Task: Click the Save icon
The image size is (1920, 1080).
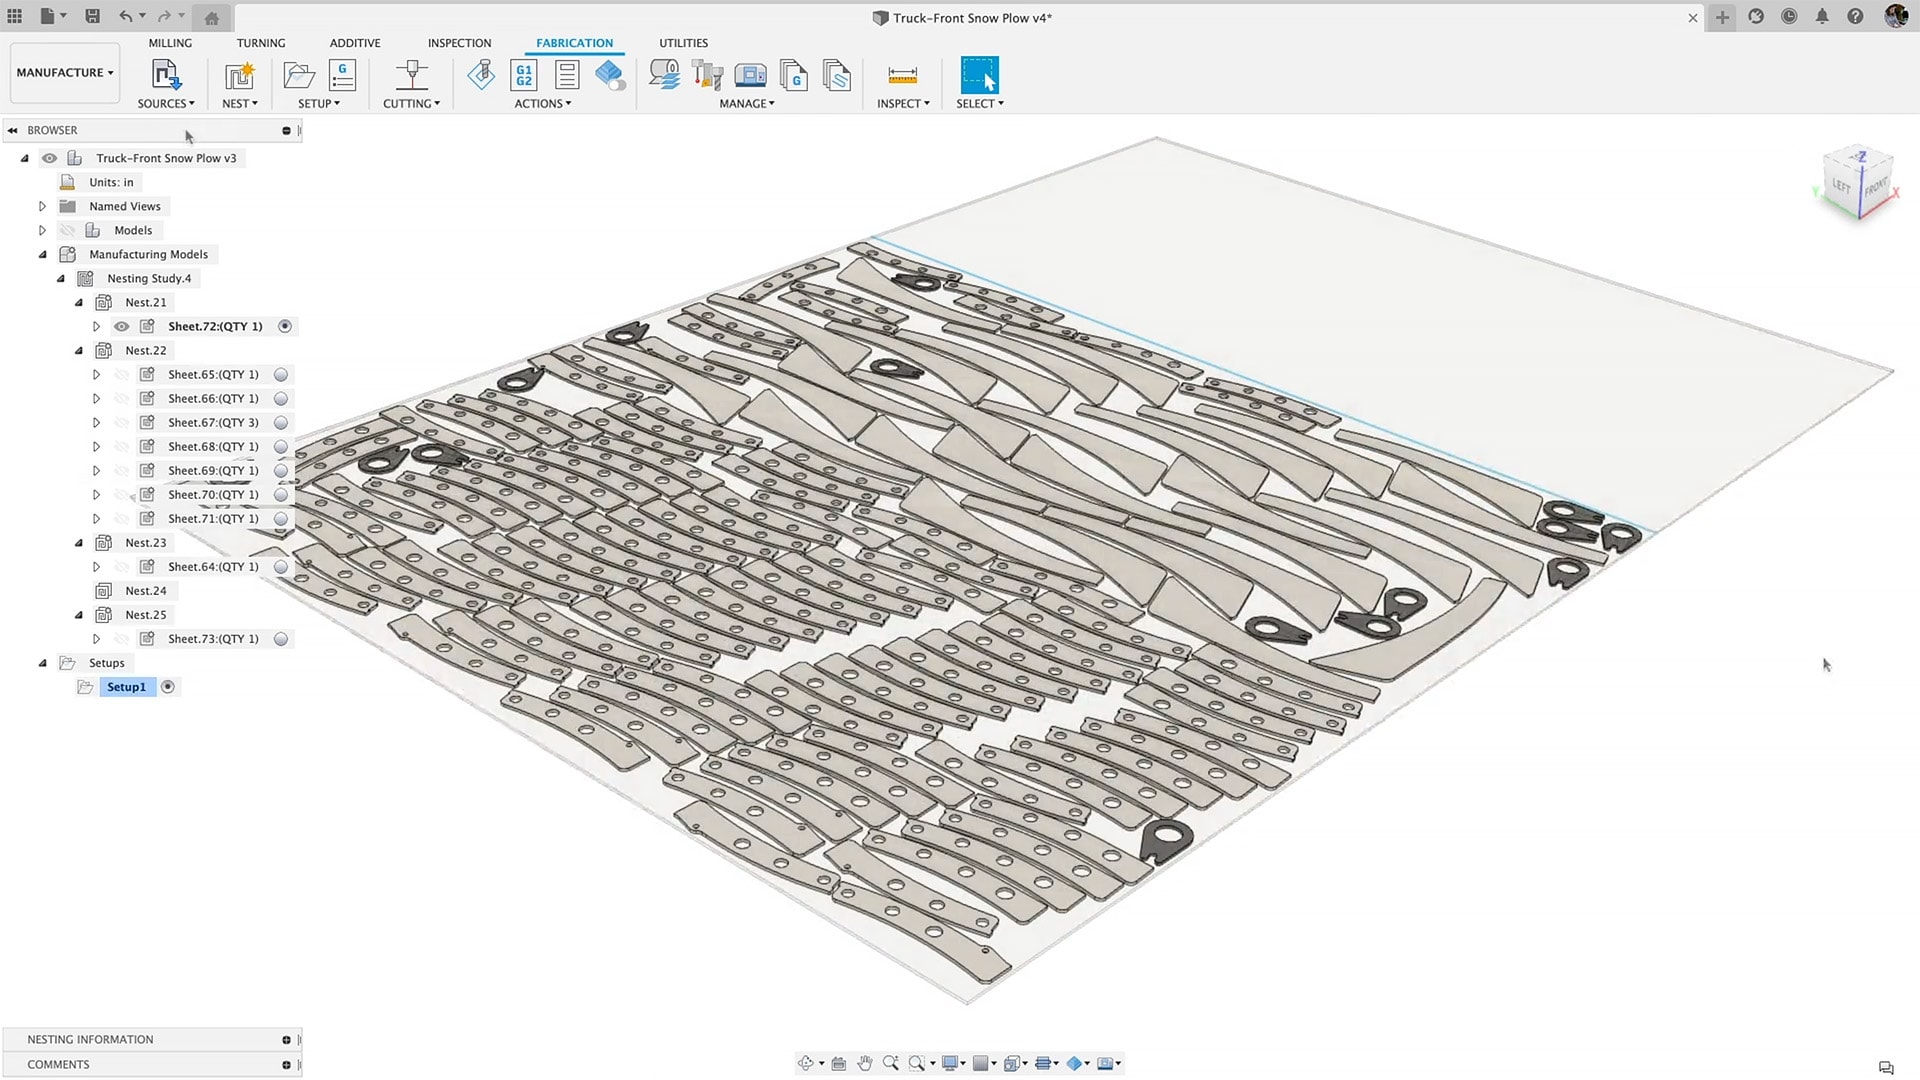Action: (92, 16)
